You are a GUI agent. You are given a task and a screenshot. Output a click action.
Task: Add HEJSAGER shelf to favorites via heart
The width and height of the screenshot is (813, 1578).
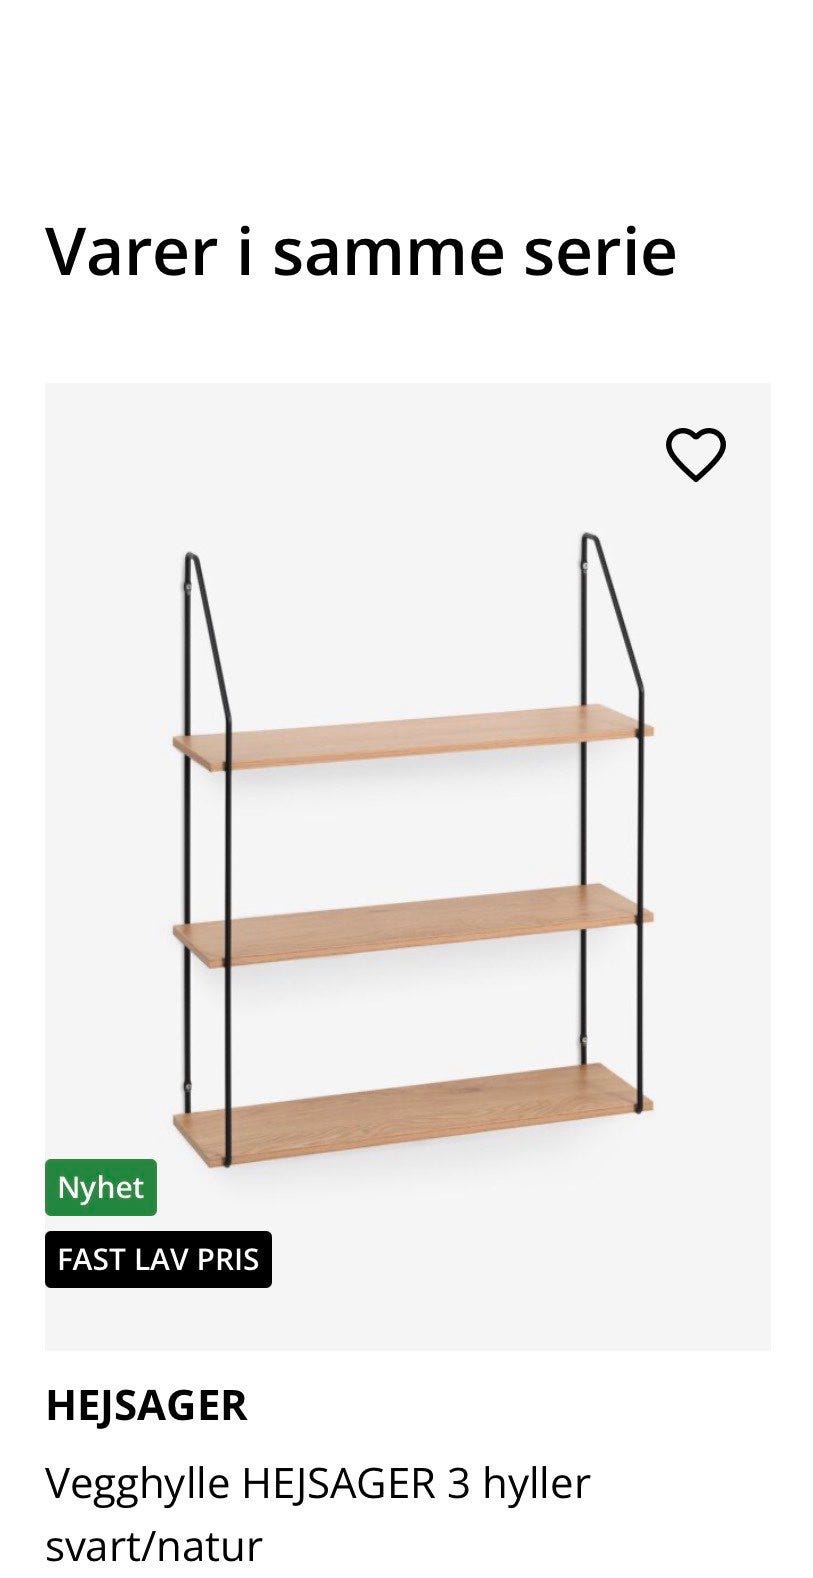pyautogui.click(x=695, y=455)
